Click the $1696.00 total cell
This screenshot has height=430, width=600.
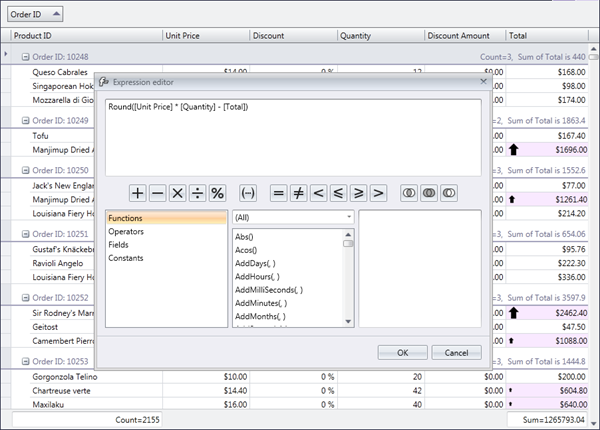547,150
